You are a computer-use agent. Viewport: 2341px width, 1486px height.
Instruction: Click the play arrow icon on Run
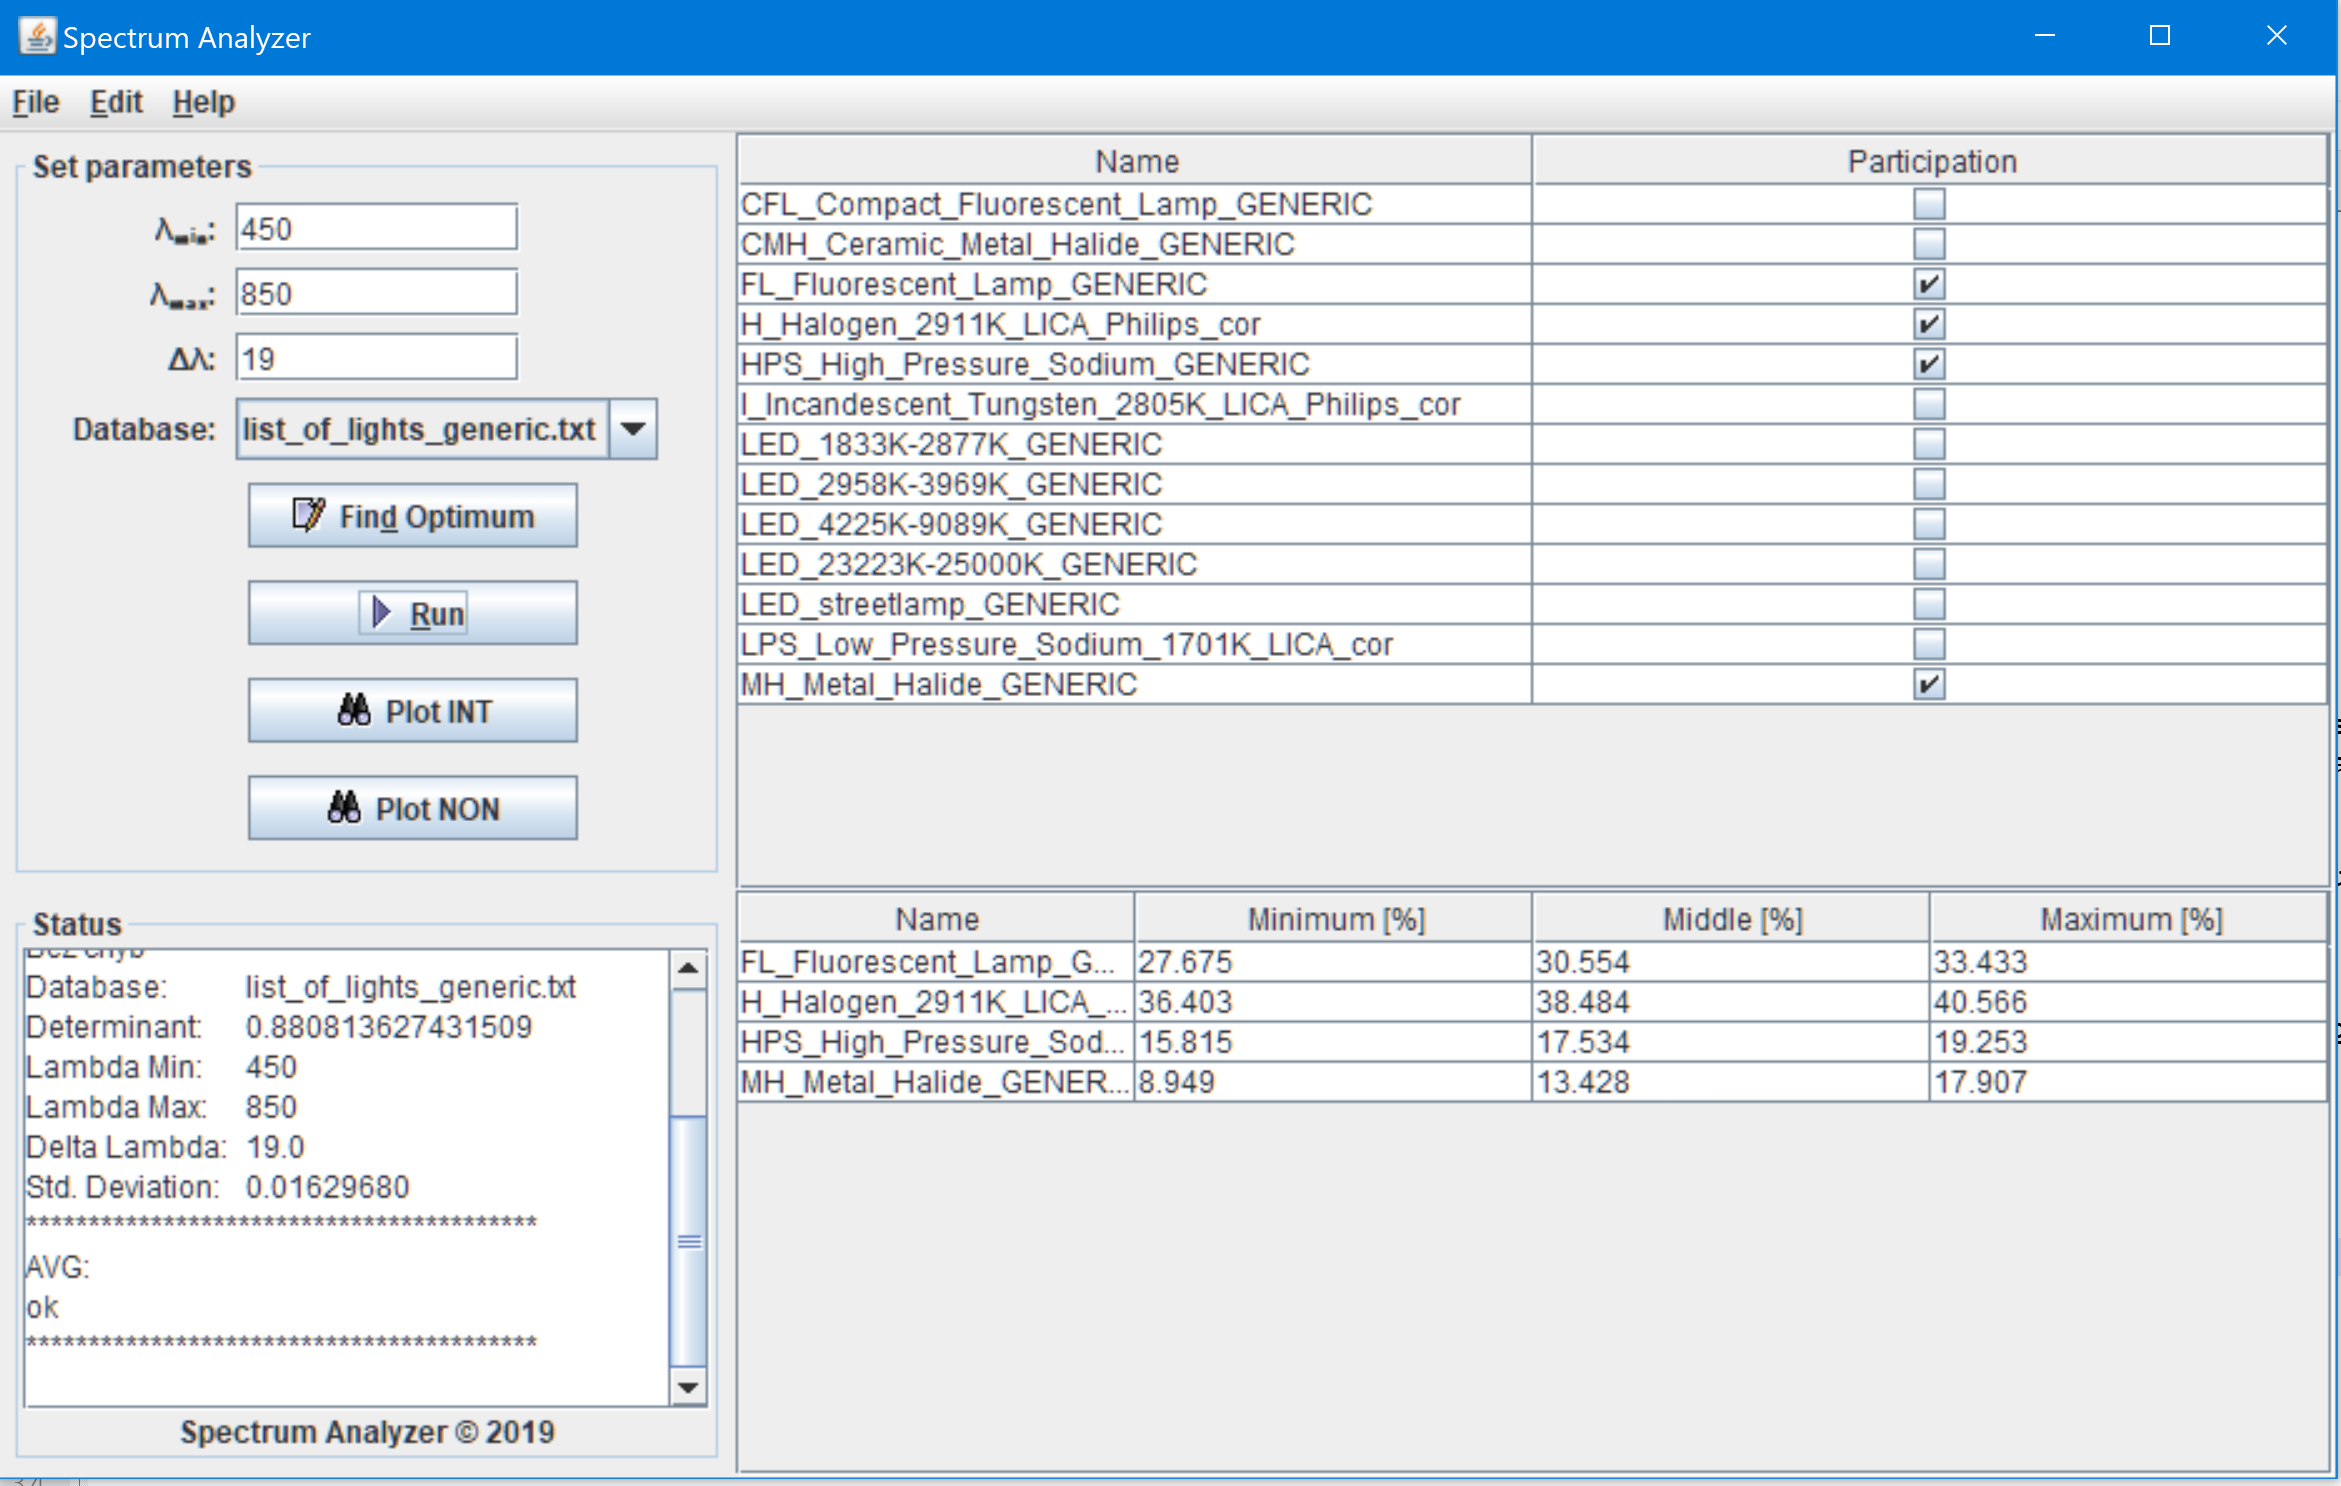[x=381, y=612]
